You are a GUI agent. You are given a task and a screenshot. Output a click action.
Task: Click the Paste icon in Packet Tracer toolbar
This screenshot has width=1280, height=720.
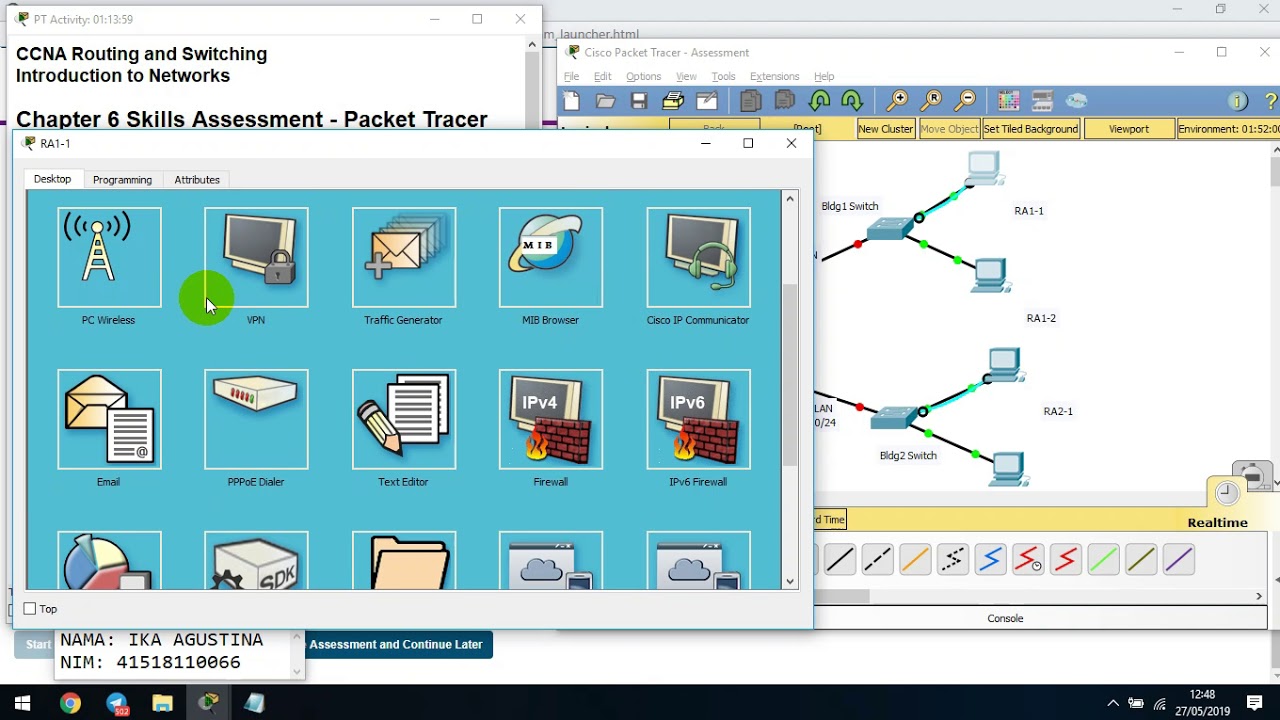785,101
